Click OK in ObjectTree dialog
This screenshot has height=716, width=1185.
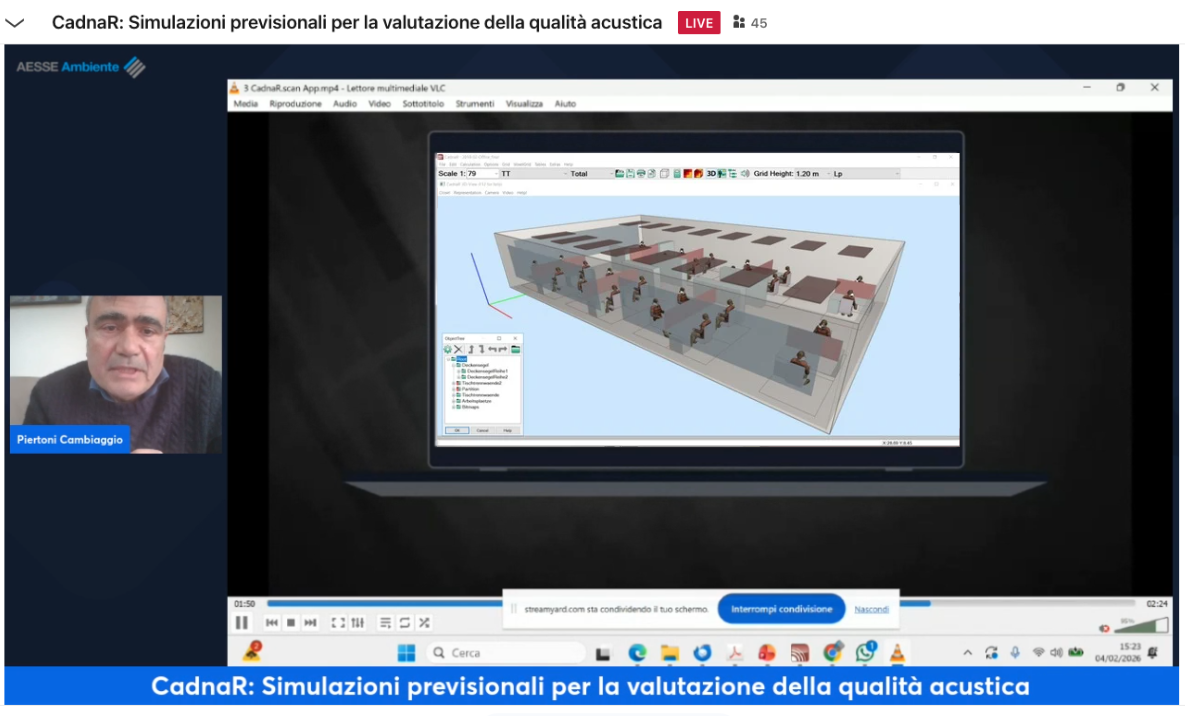[457, 430]
